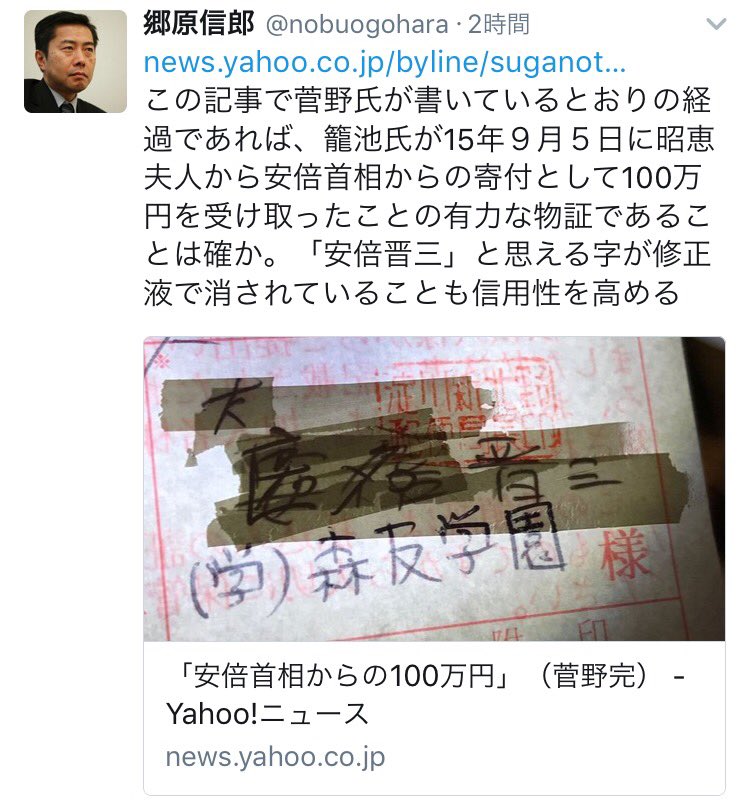Click the tweet line 液で消されていることも信用性を高める
Image resolution: width=750 pixels, height=802 pixels.
click(x=411, y=293)
